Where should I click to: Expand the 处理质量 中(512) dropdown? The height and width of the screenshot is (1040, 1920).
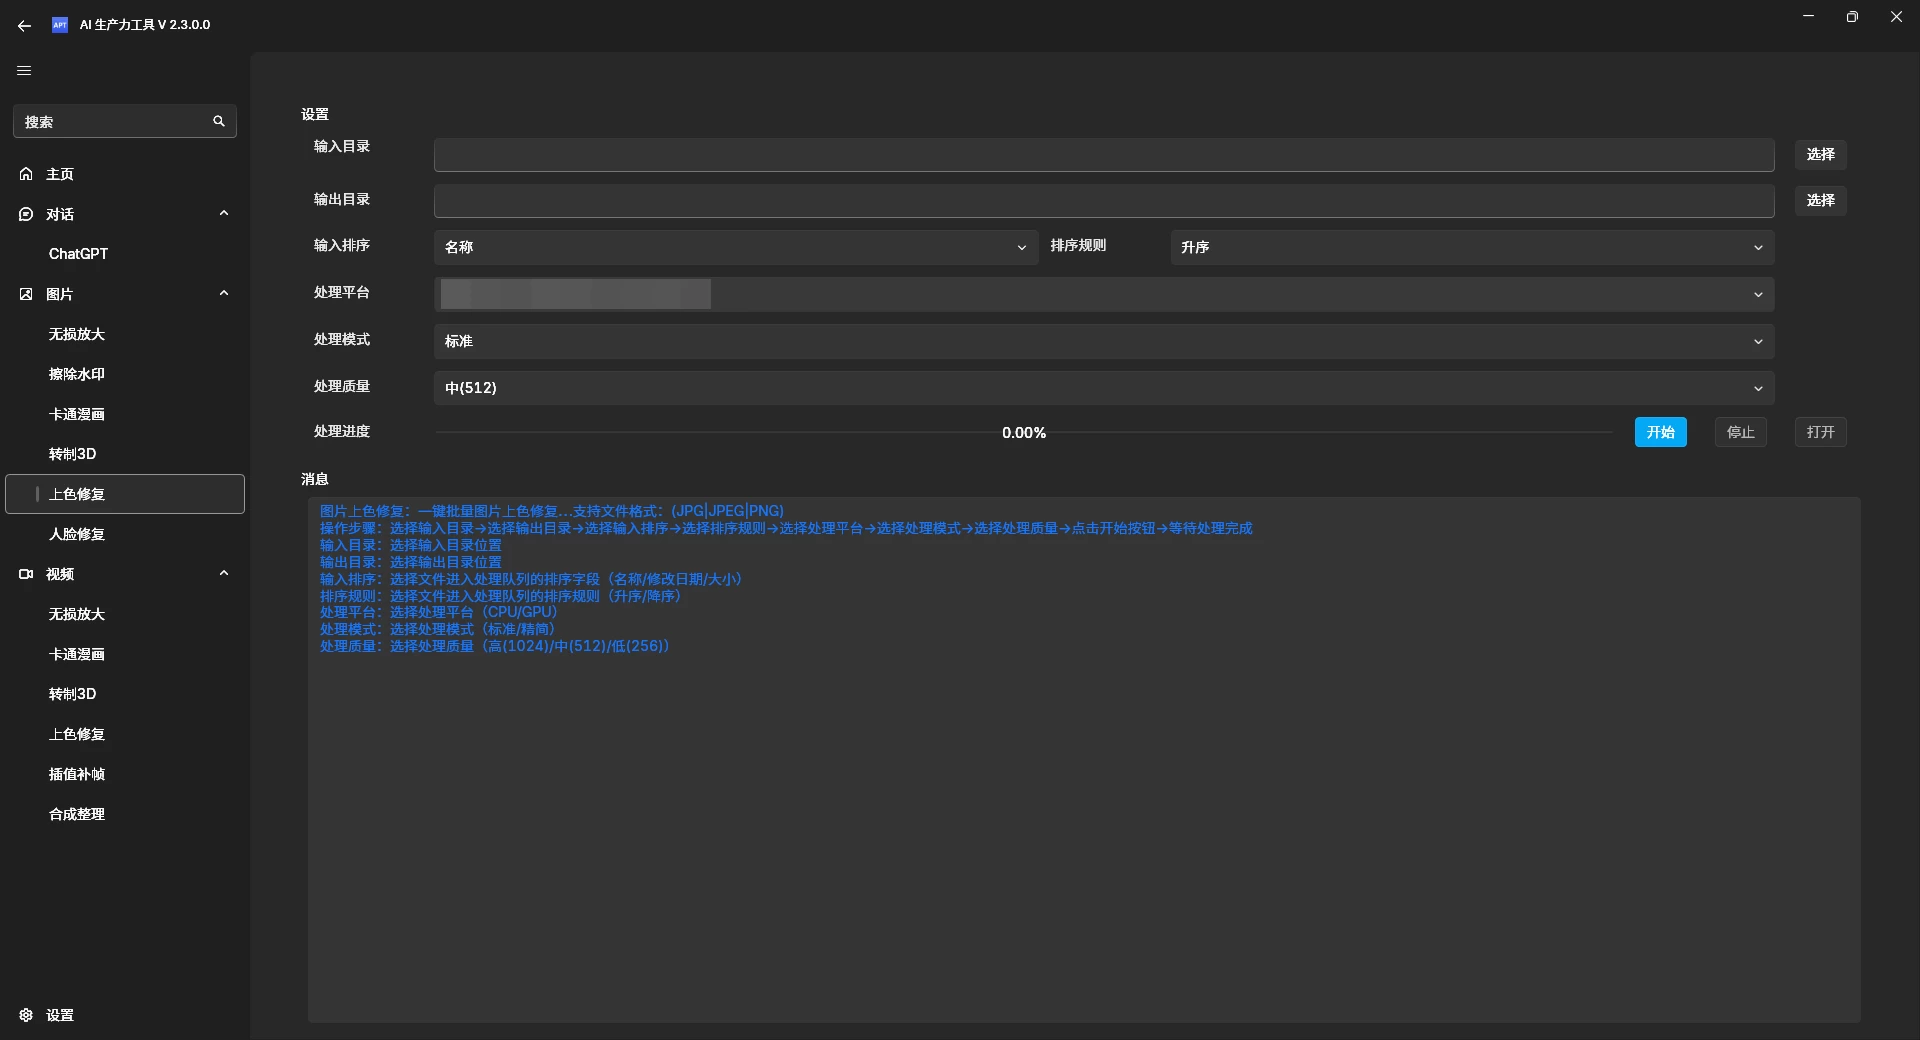1103,388
